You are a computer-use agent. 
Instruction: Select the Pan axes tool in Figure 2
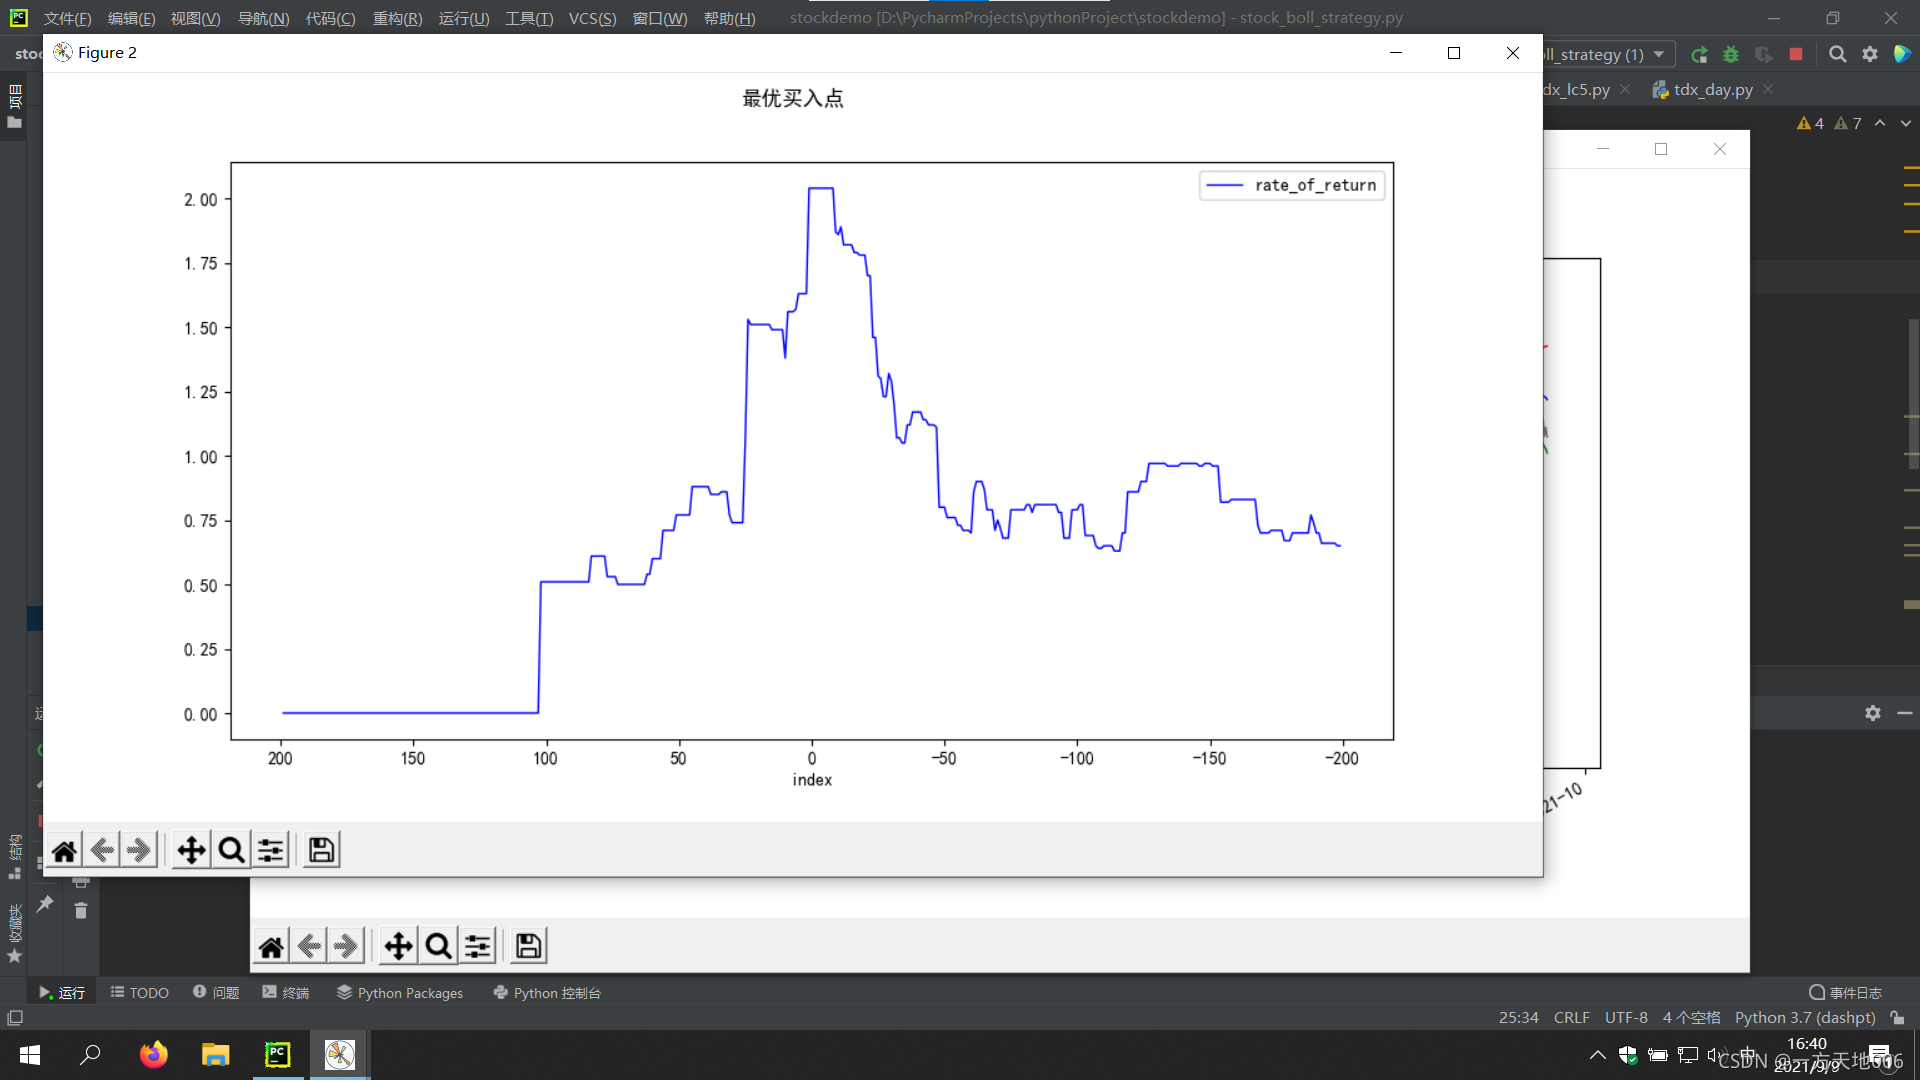coord(191,850)
